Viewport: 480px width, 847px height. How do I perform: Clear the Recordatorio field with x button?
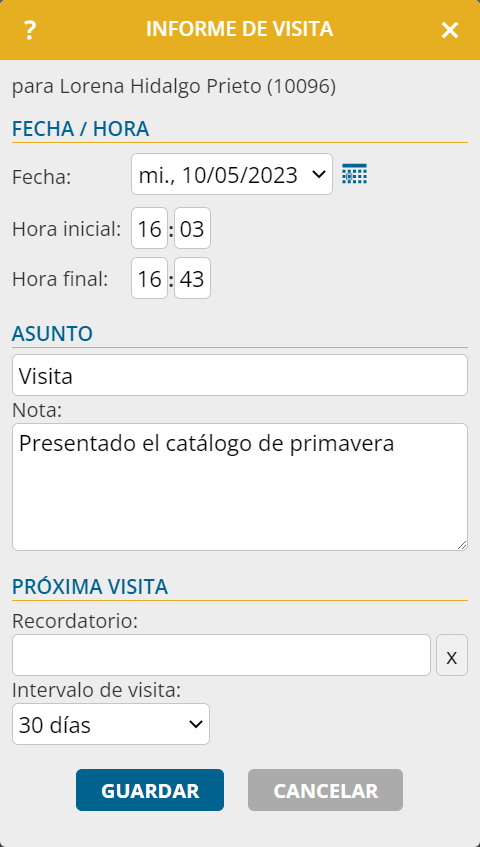(x=452, y=655)
